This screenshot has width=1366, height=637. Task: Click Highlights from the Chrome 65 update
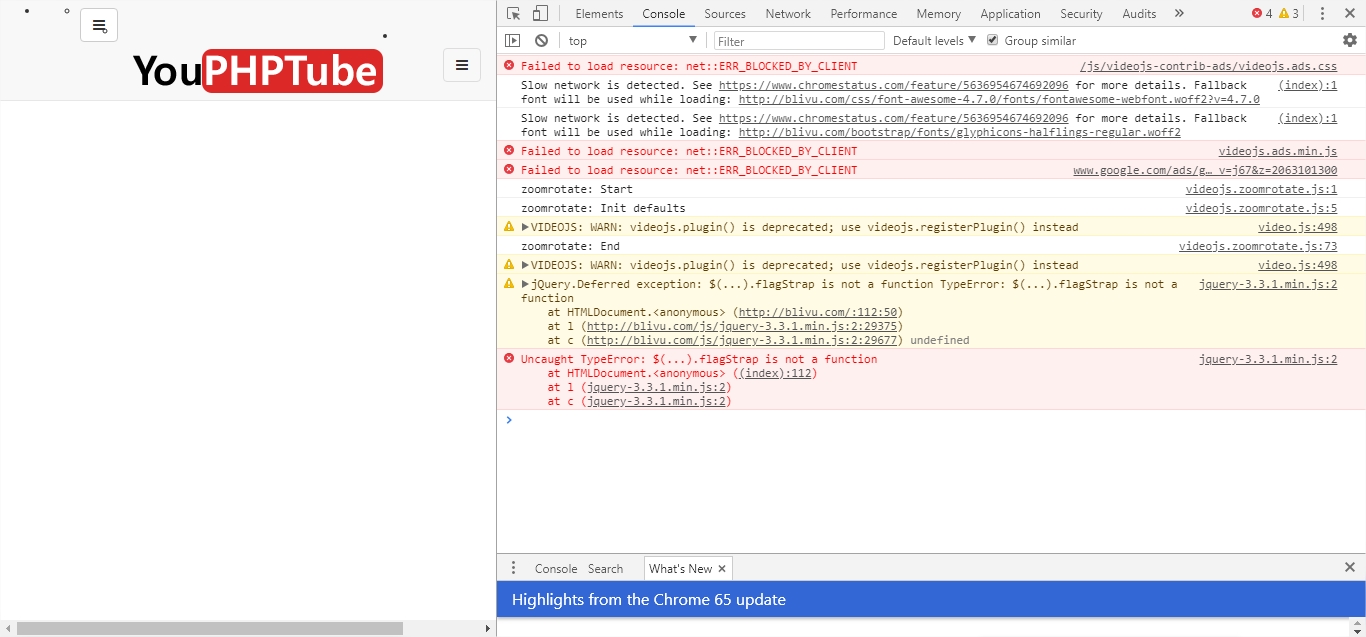[x=649, y=600]
